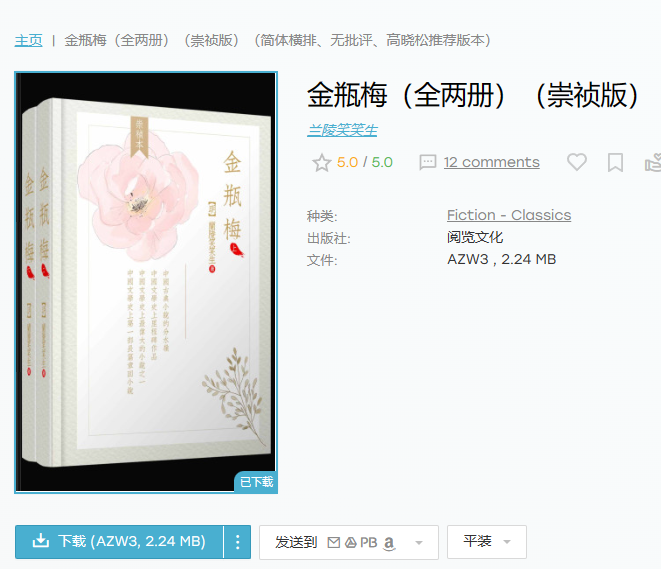Click the PB icon in 发送到
This screenshot has height=569, width=661.
[368, 542]
